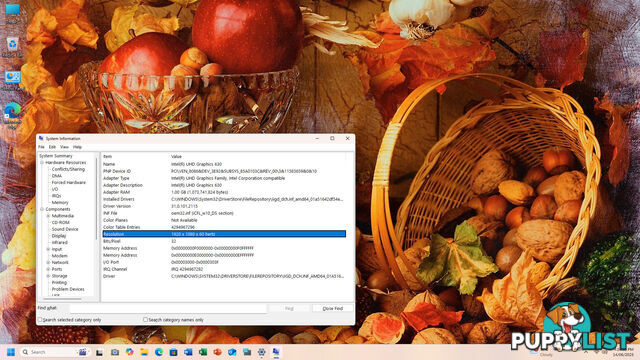Open Microsoft Store from the taskbar
Image resolution: width=640 pixels, height=360 pixels.
tap(173, 352)
